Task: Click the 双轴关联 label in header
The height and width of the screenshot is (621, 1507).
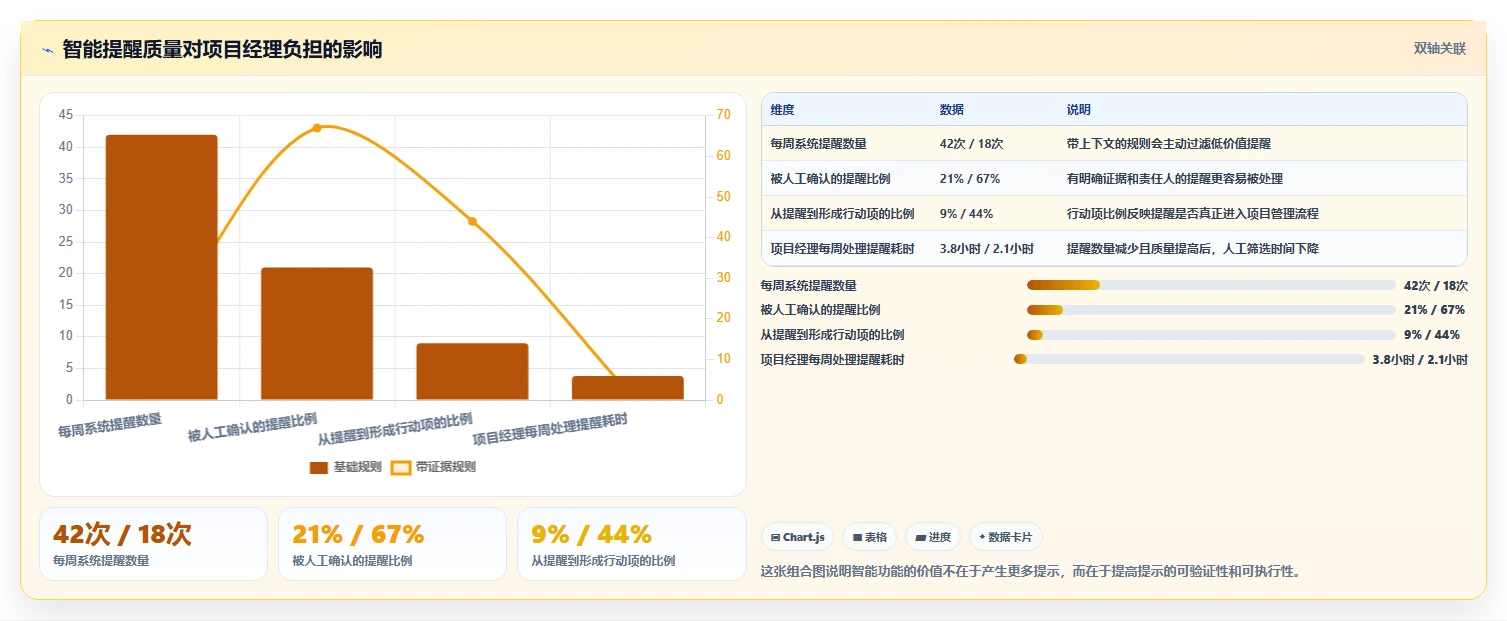Action: point(1439,49)
